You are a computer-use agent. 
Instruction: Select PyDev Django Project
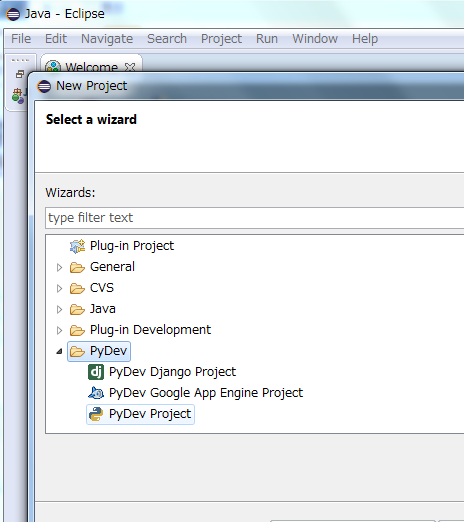(172, 372)
